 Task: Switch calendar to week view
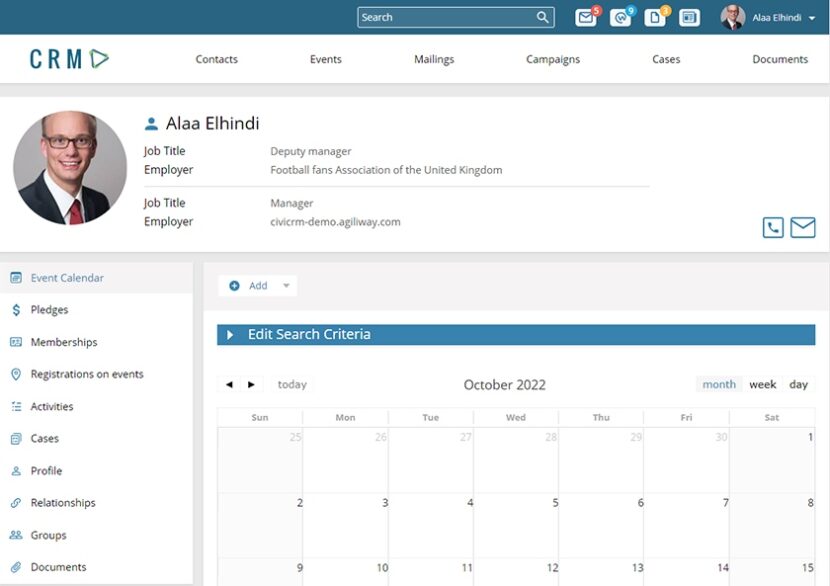[x=763, y=383]
